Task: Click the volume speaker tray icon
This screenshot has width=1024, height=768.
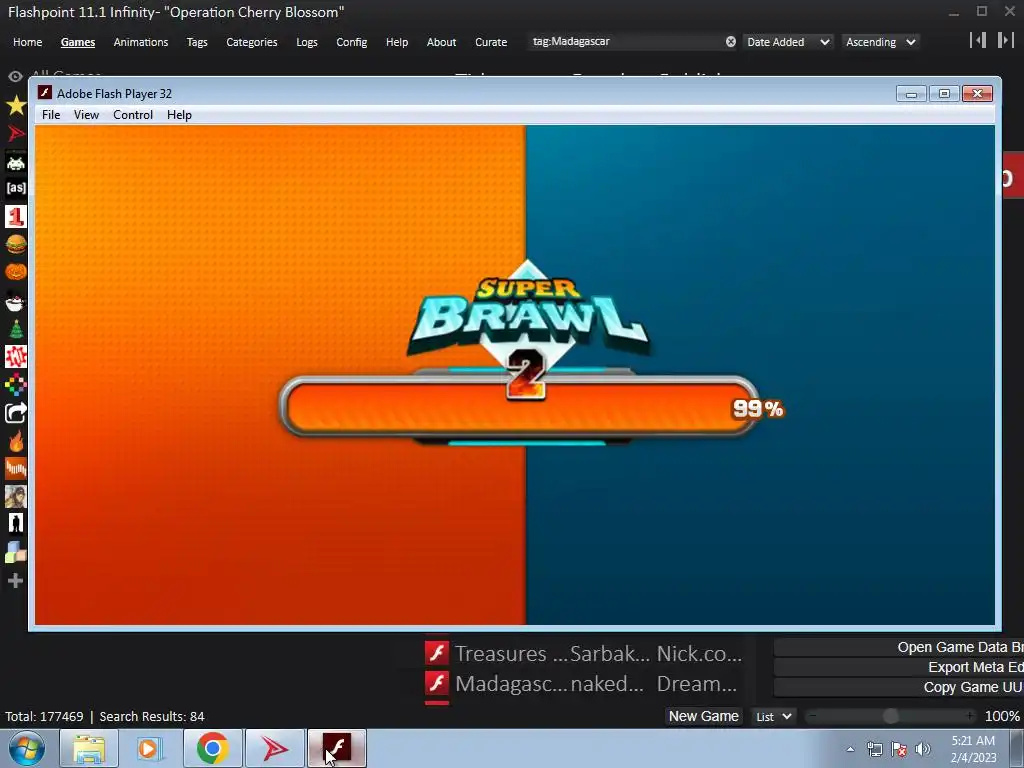Action: [923, 749]
